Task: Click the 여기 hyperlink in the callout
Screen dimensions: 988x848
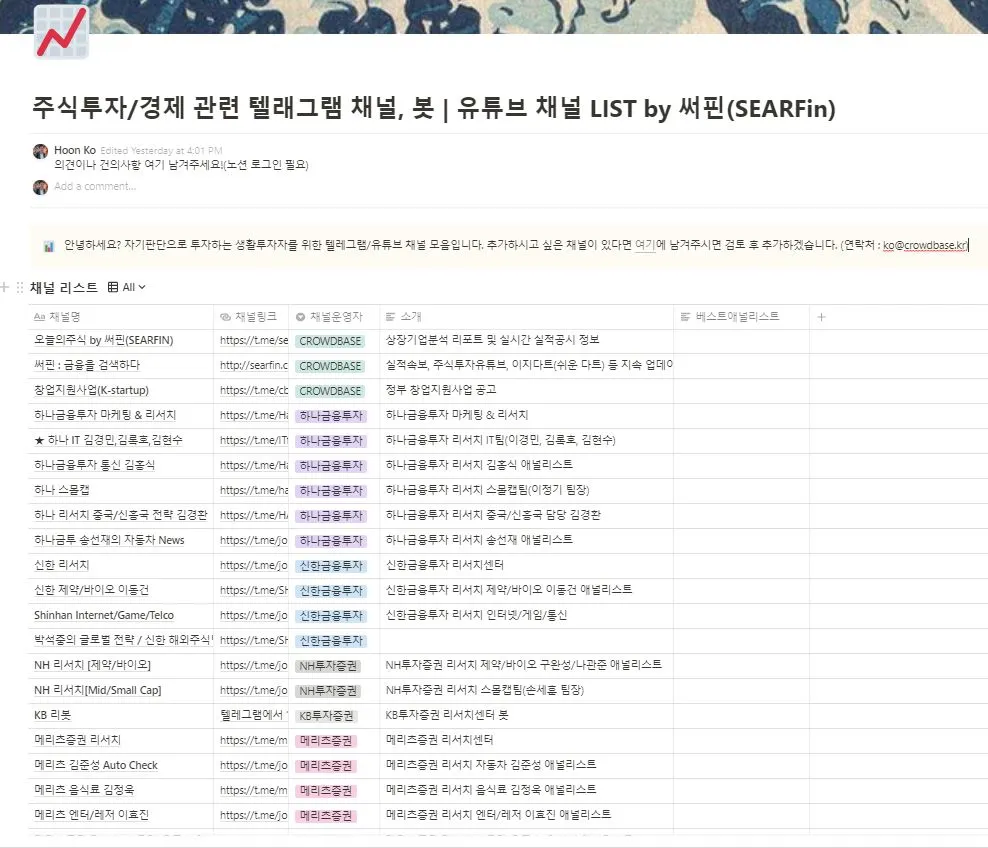Action: (645, 243)
